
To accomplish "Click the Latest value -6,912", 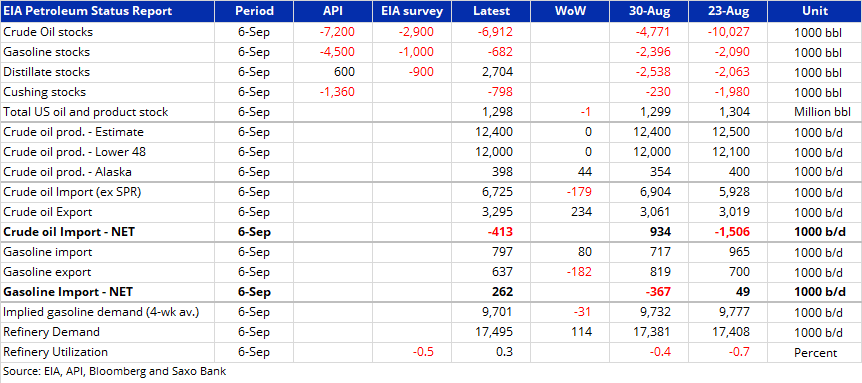I will 495,32.
